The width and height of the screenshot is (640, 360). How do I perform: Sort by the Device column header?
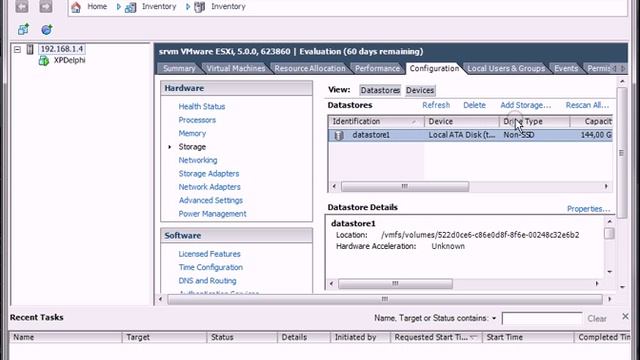(462, 122)
